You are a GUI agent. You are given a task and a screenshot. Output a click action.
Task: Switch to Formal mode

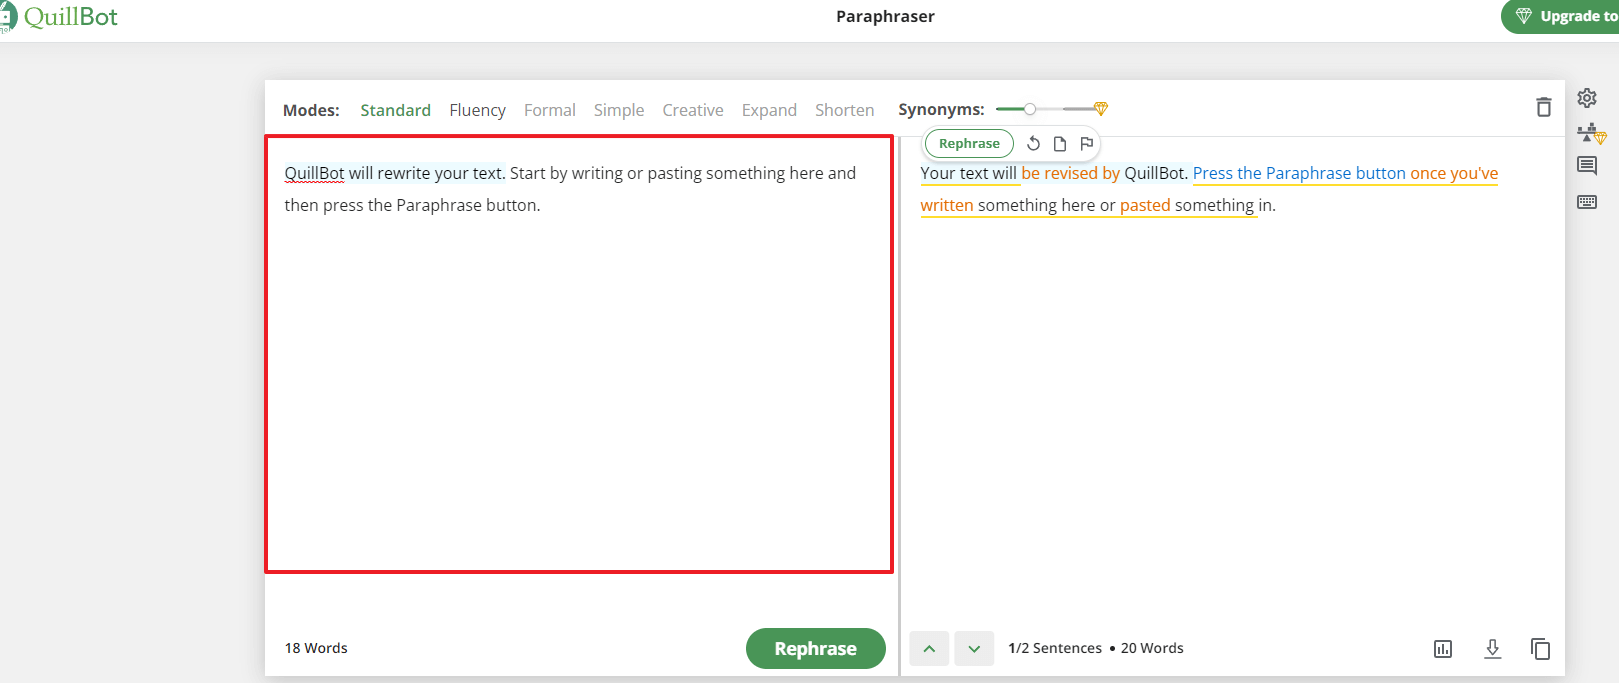[x=550, y=110]
